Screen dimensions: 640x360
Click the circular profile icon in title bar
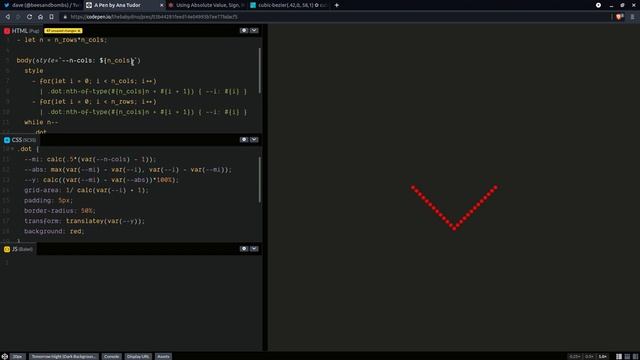(598, 5)
